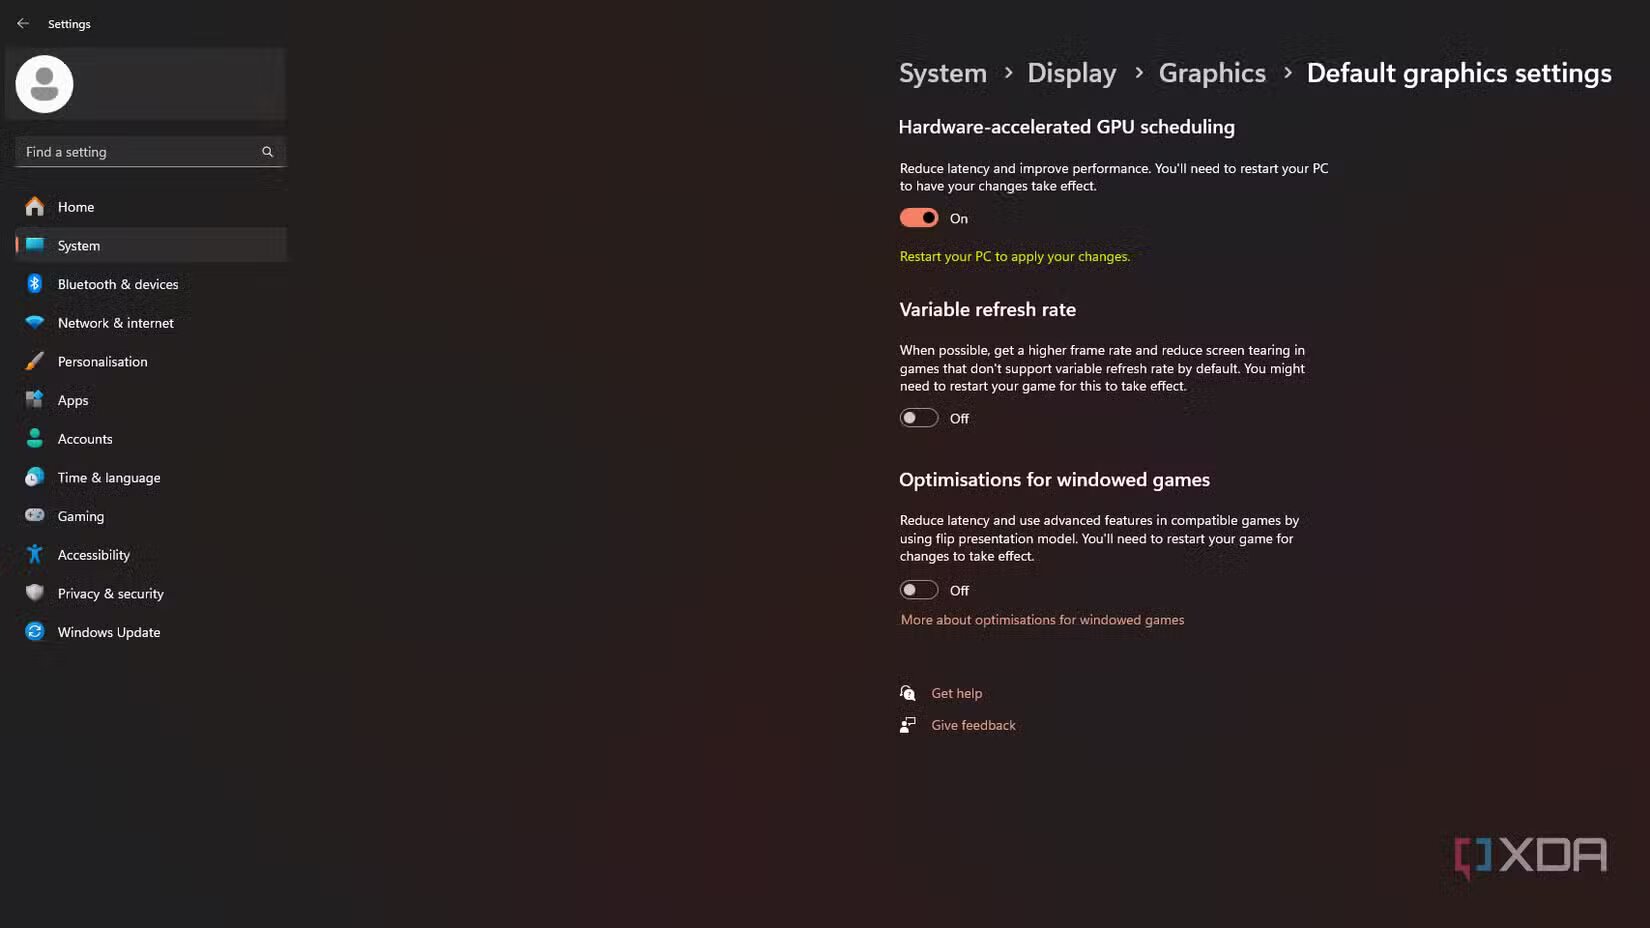Viewport: 1650px width, 928px height.
Task: Open More about optimisations for windowed games
Action: [1042, 620]
